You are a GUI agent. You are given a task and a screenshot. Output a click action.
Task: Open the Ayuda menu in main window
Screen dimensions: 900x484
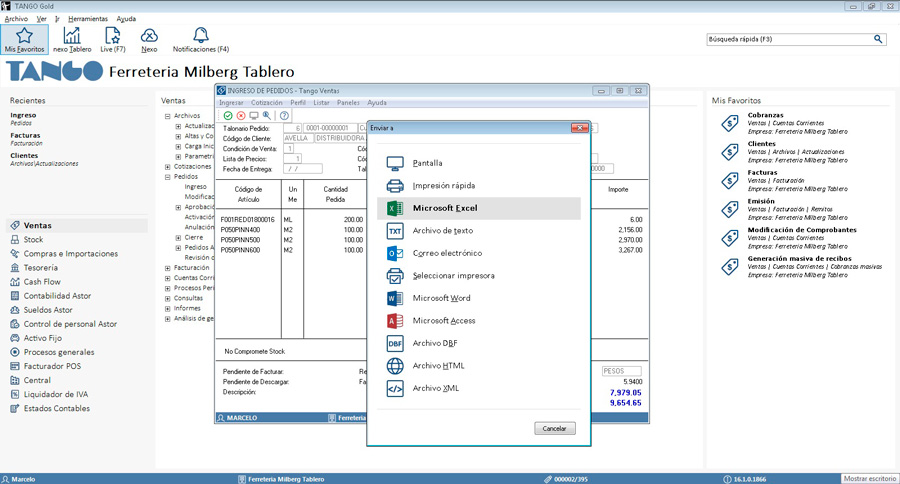pyautogui.click(x=126, y=19)
